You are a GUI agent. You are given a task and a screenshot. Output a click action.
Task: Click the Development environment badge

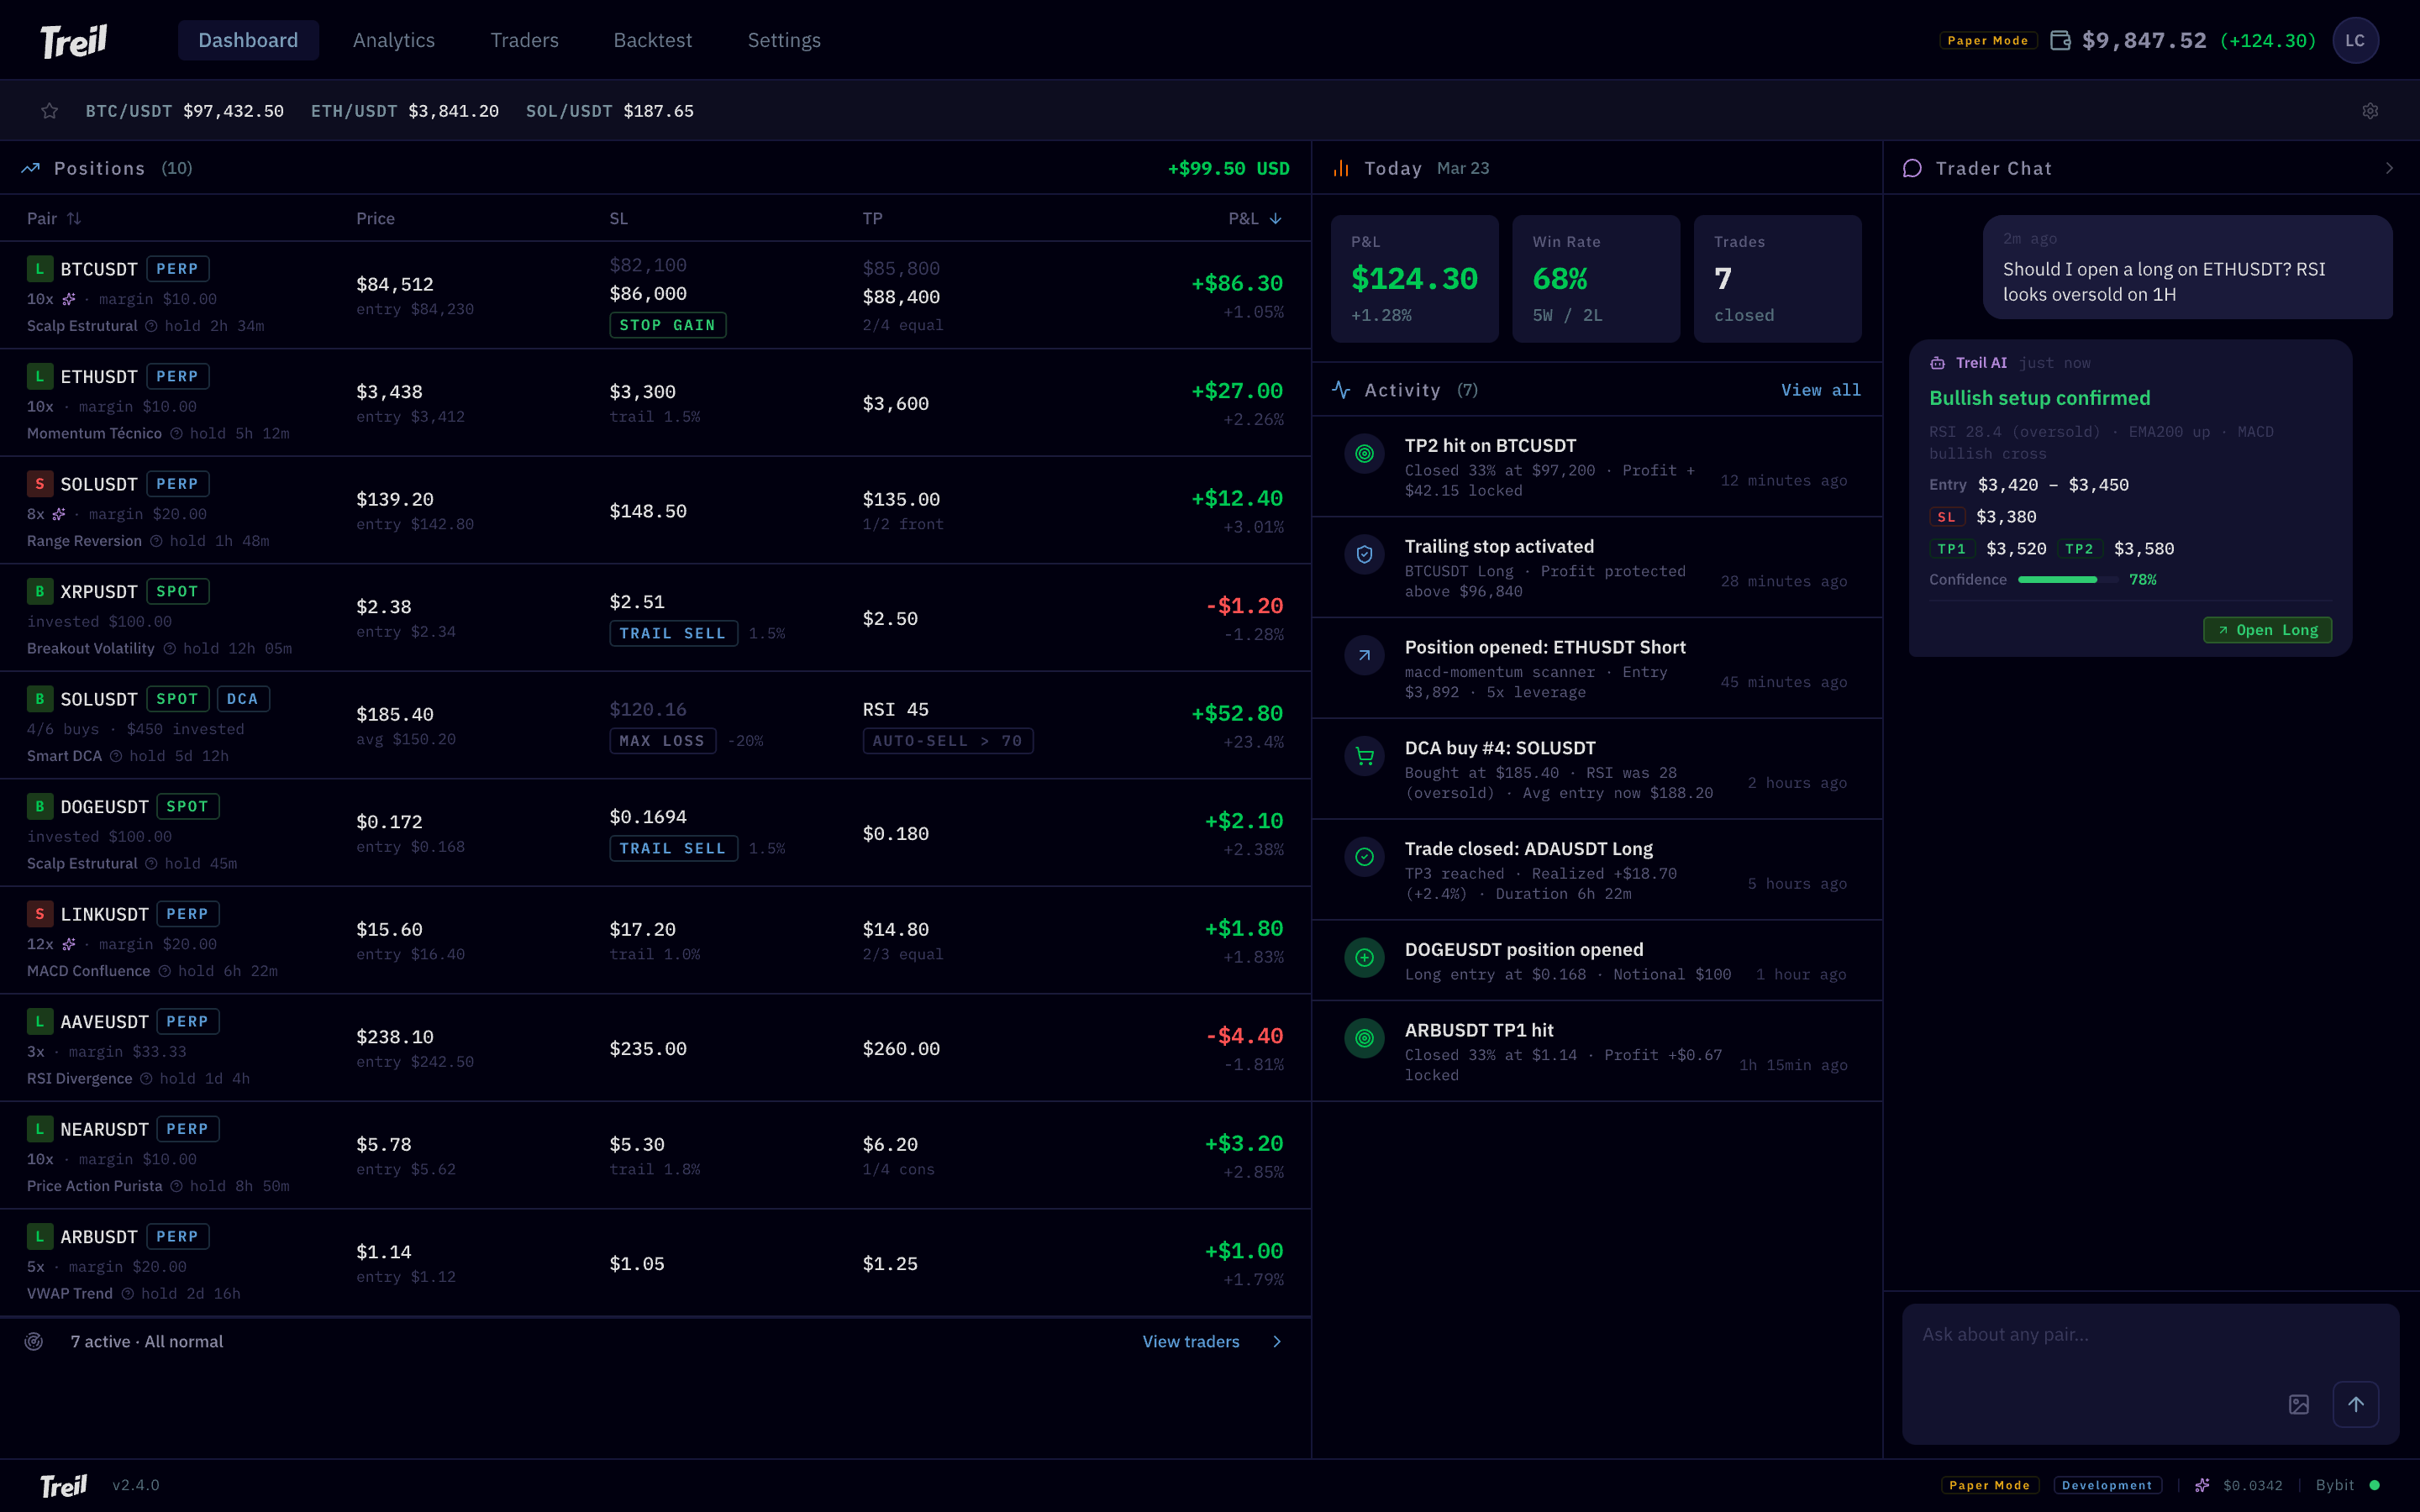2107,1485
